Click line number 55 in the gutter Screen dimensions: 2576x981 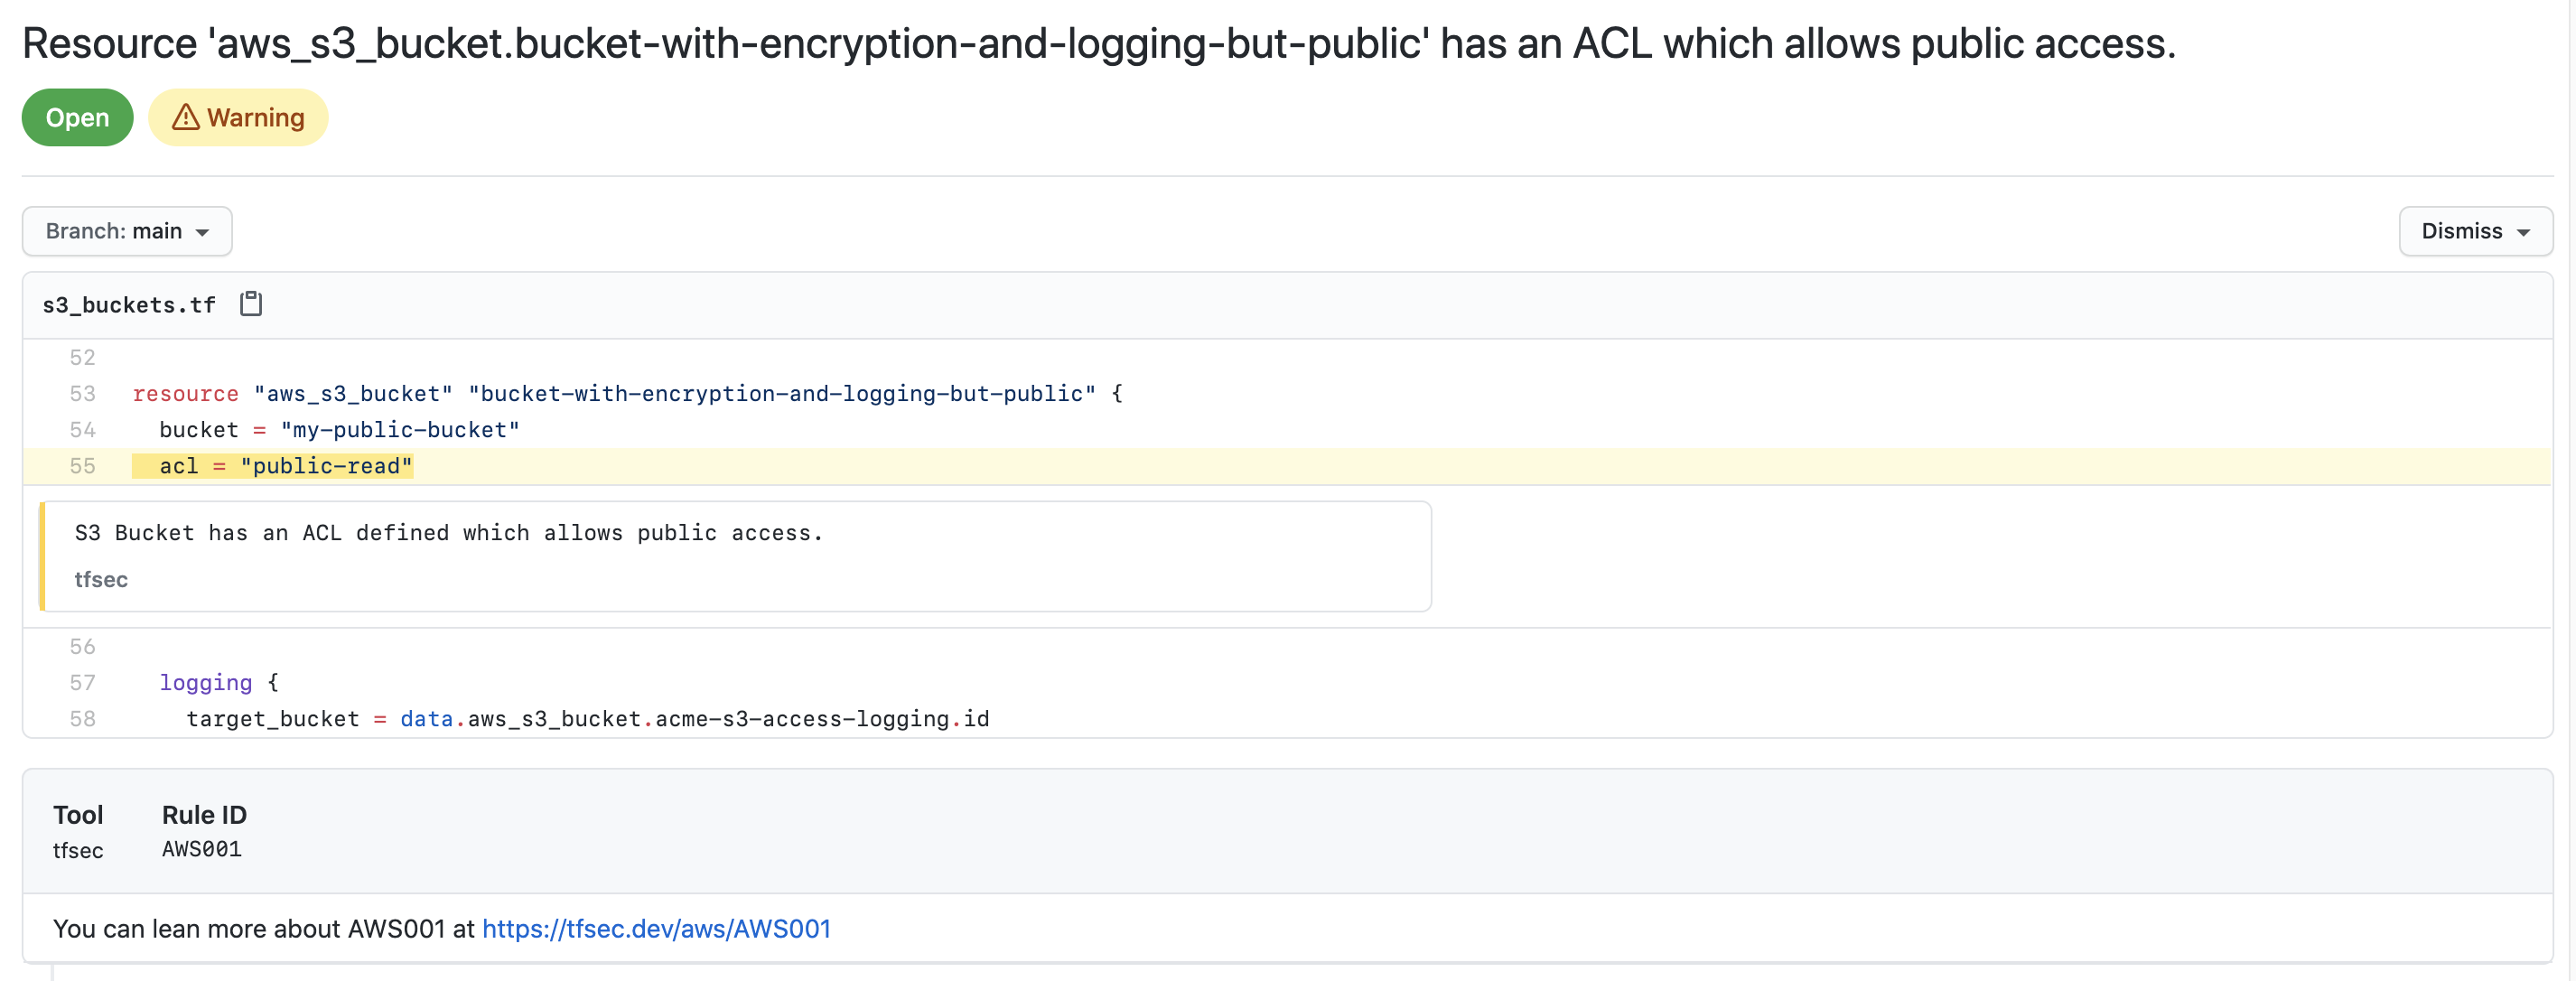84,466
